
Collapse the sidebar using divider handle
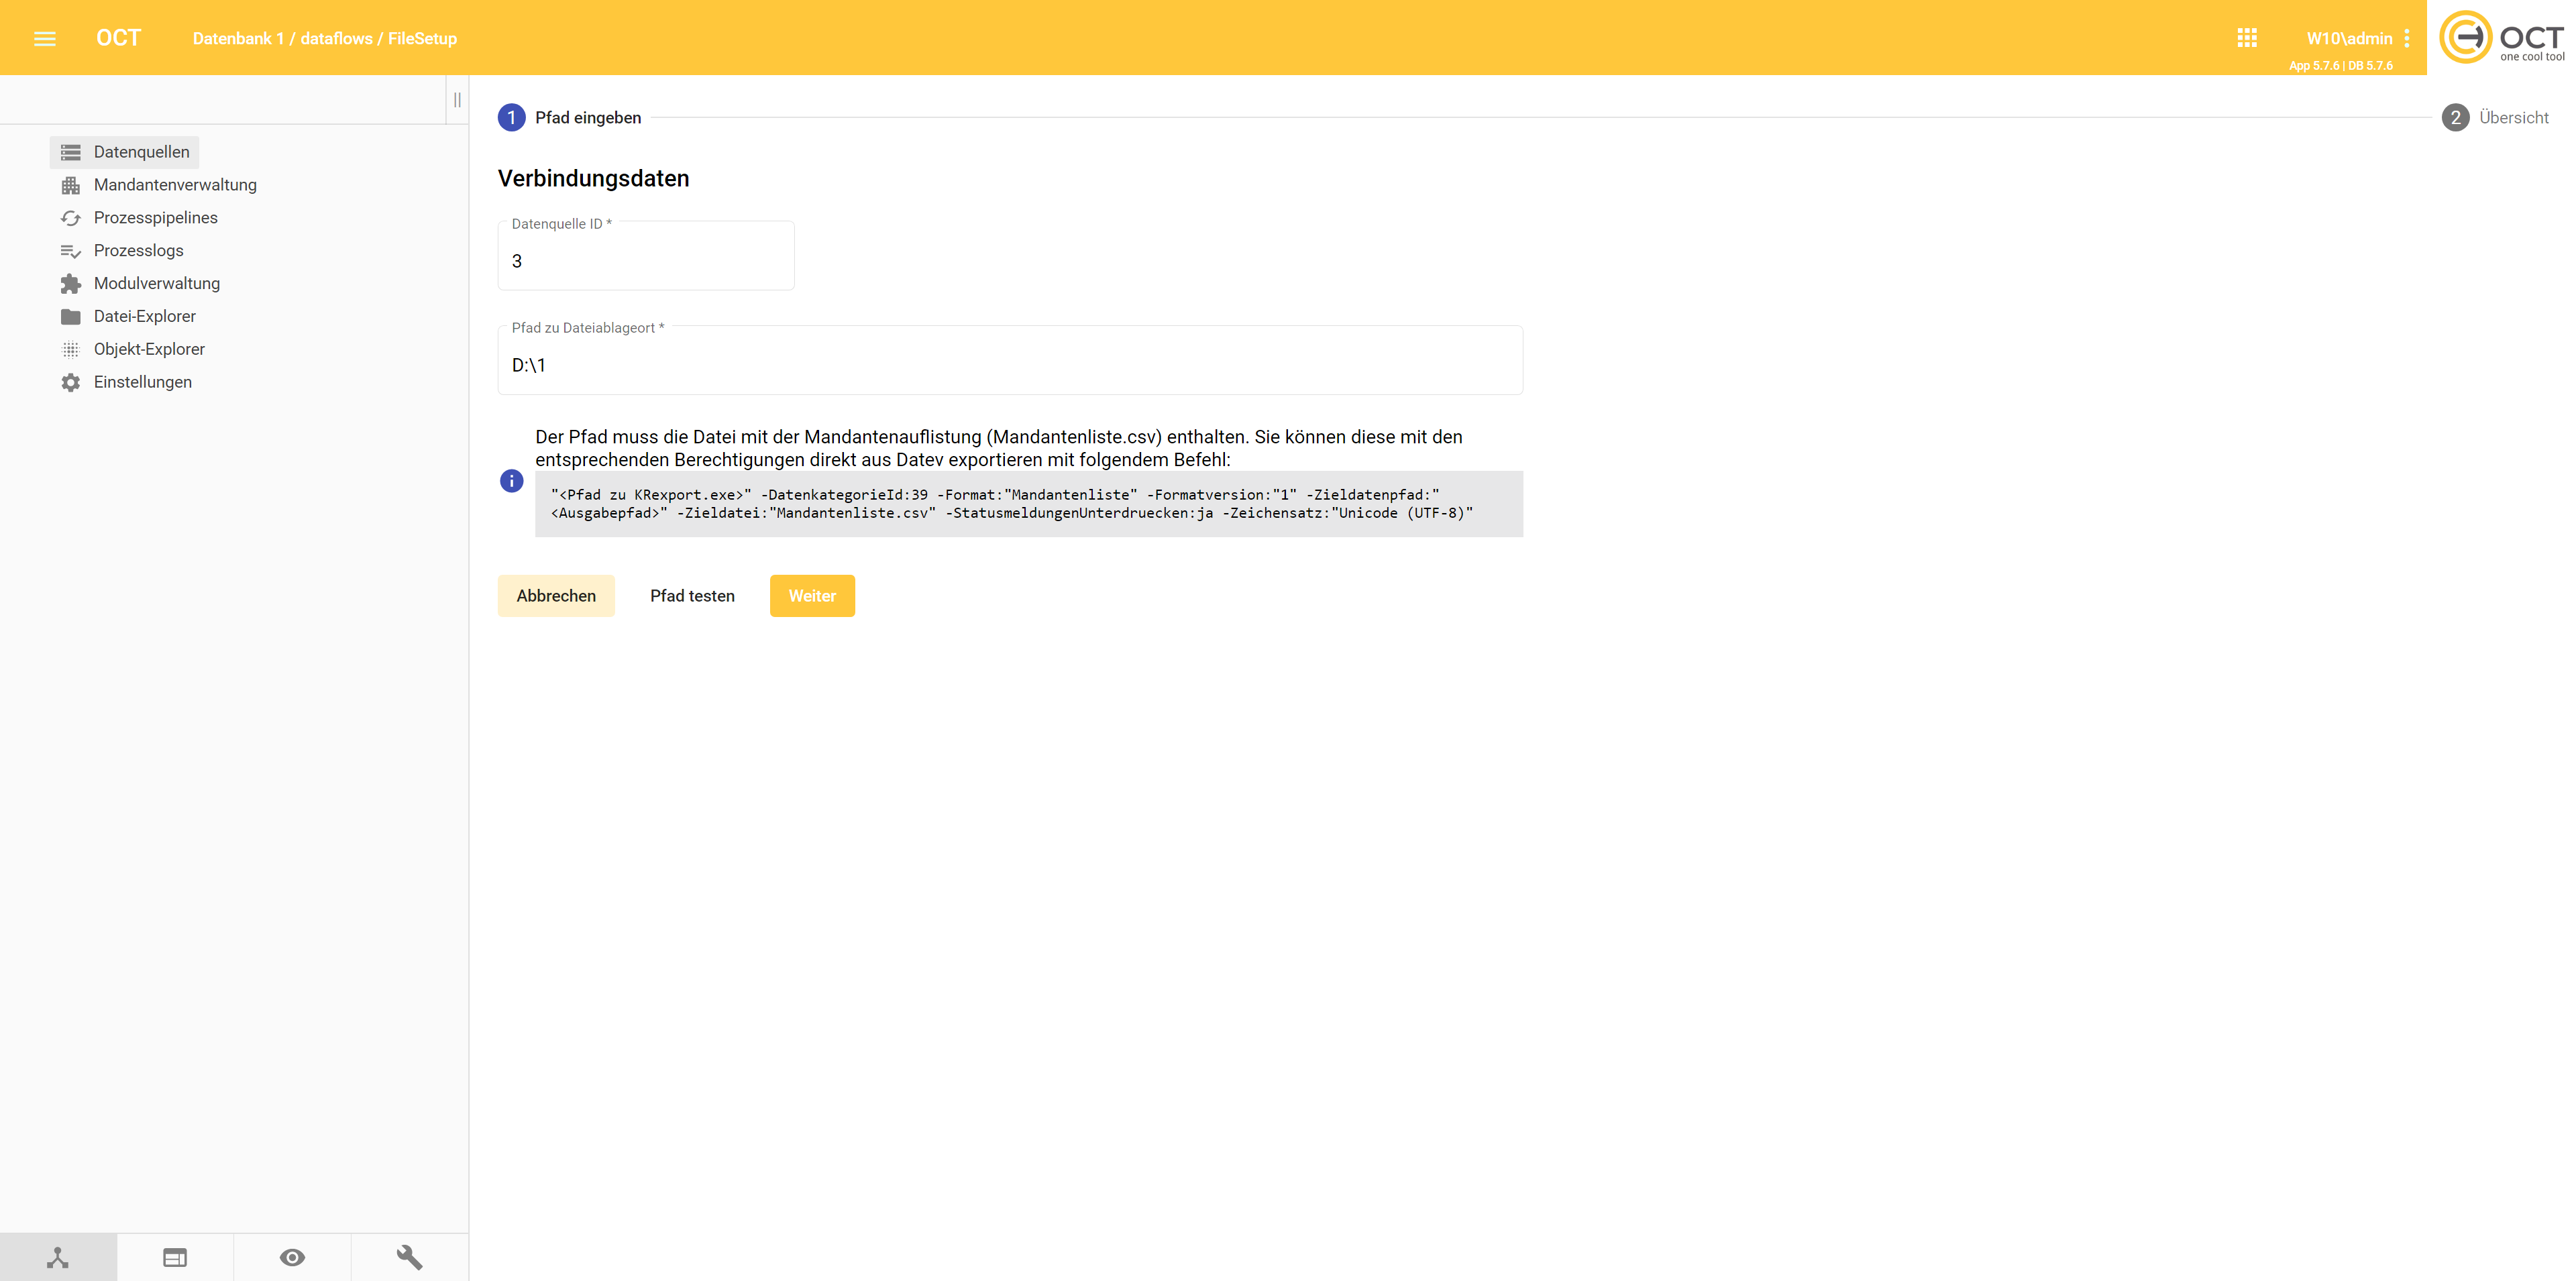click(457, 100)
